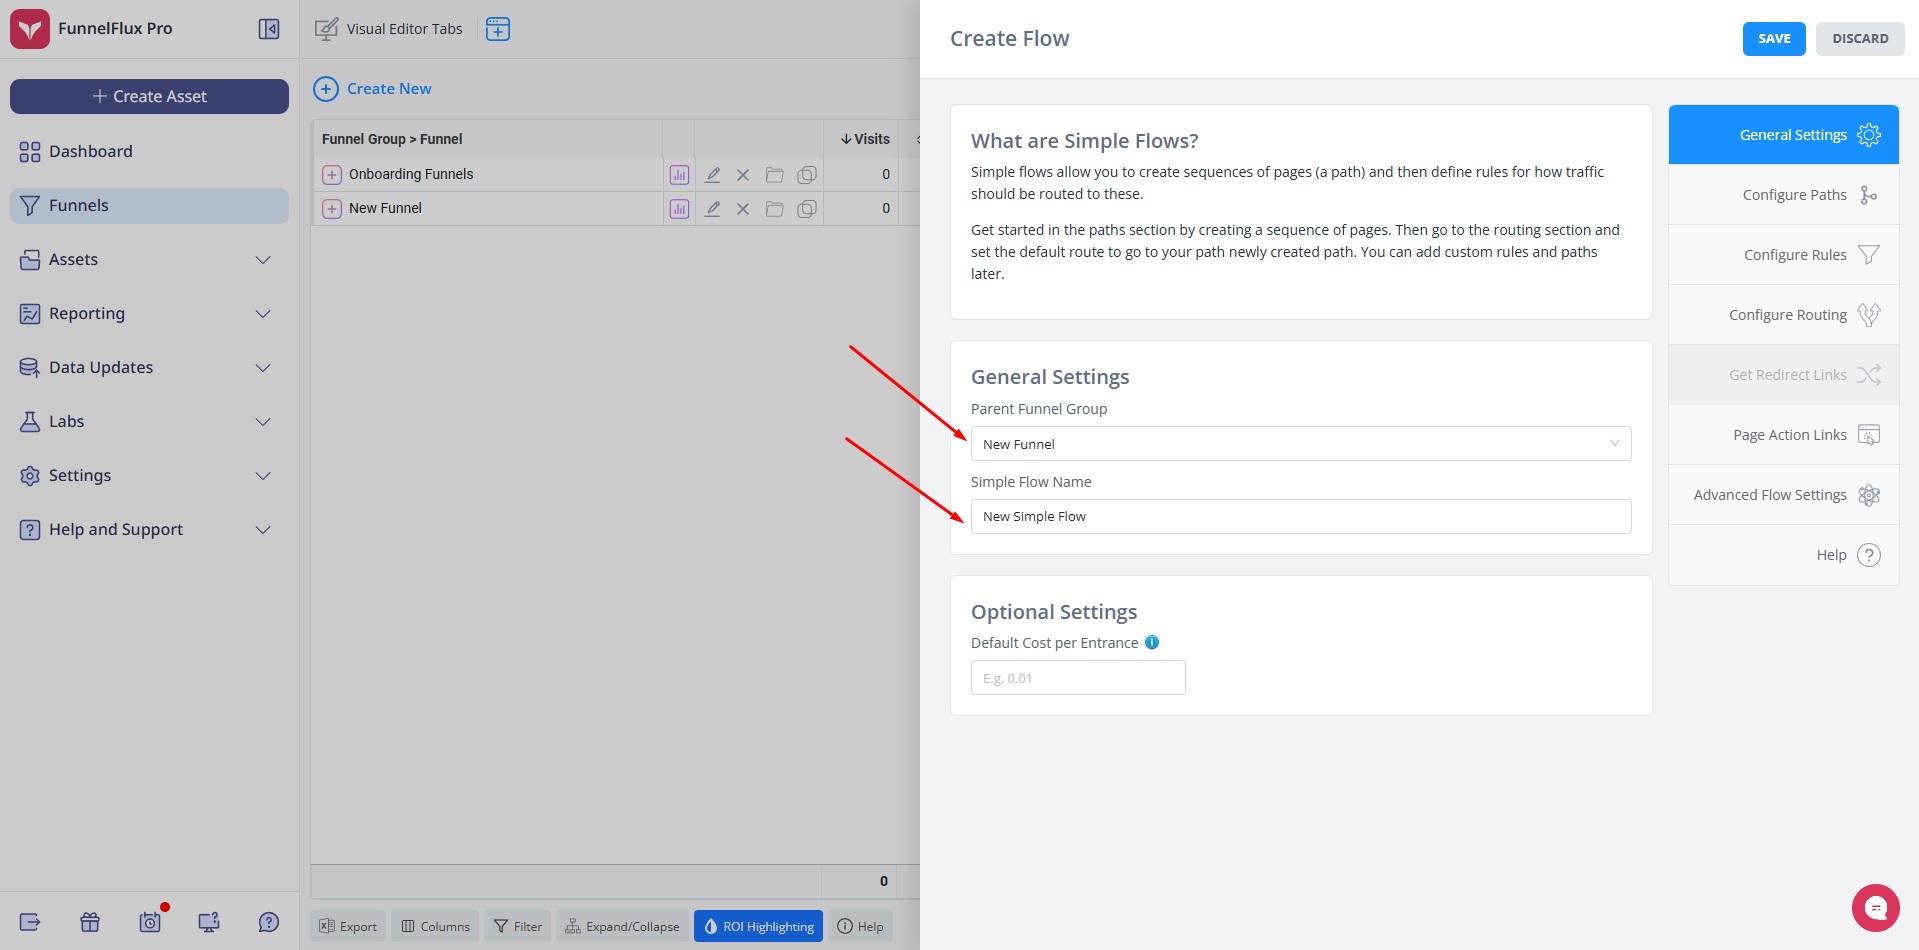The height and width of the screenshot is (950, 1919).
Task: Open stats icon for Onboarding Funnels row
Action: click(x=679, y=175)
